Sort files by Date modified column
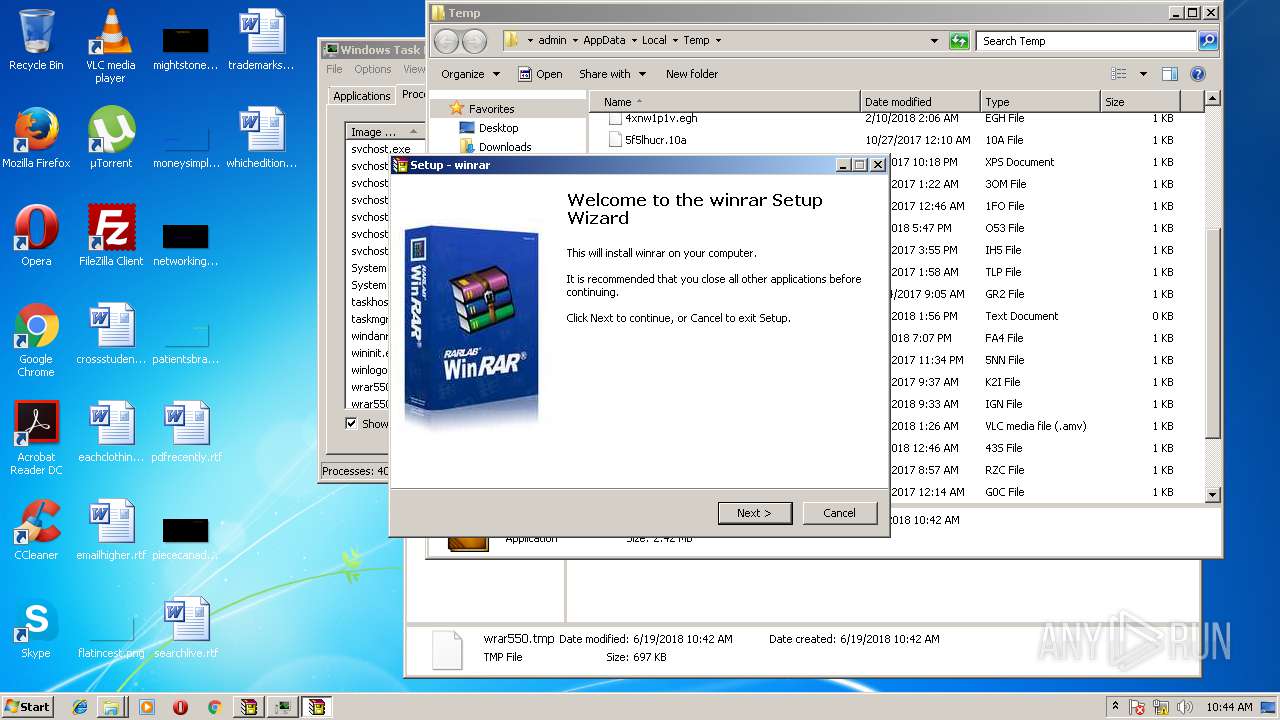Image resolution: width=1280 pixels, height=720 pixels. coord(920,102)
